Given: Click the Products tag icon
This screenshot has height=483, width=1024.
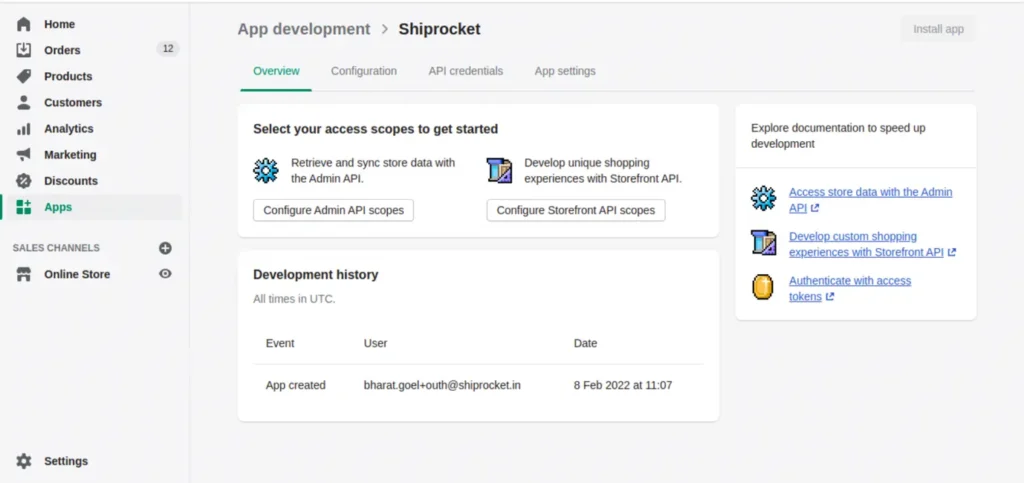Looking at the screenshot, I should tap(24, 76).
